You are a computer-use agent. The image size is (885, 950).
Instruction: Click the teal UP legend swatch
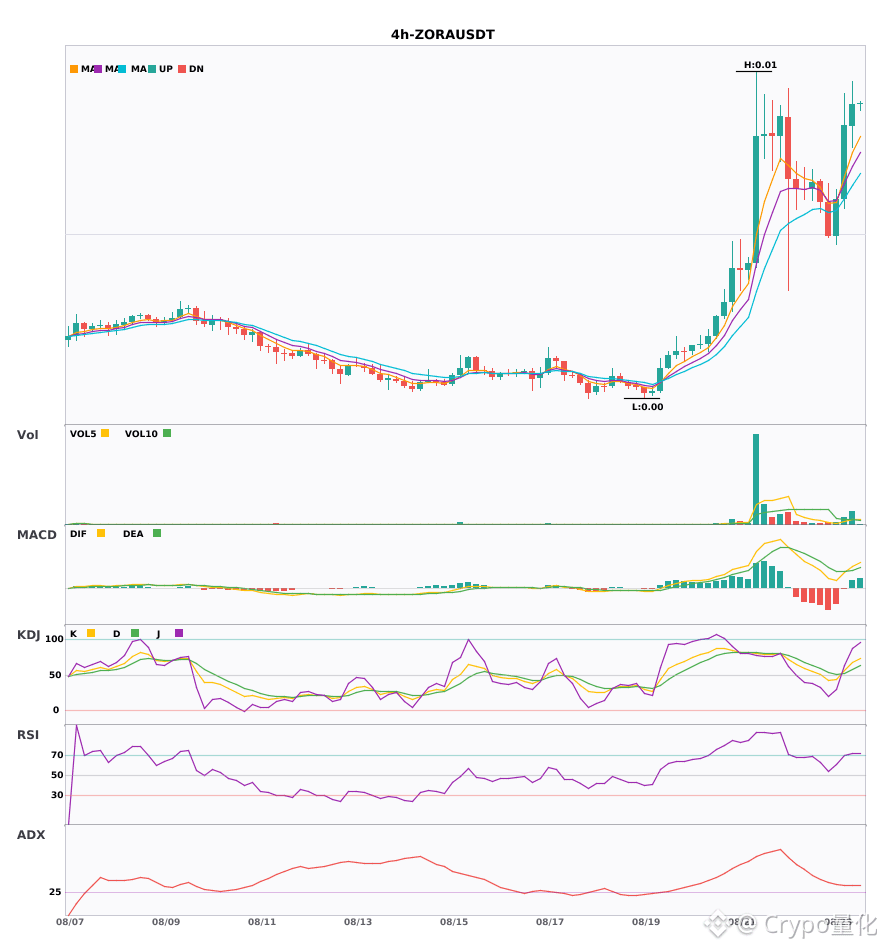[x=152, y=69]
